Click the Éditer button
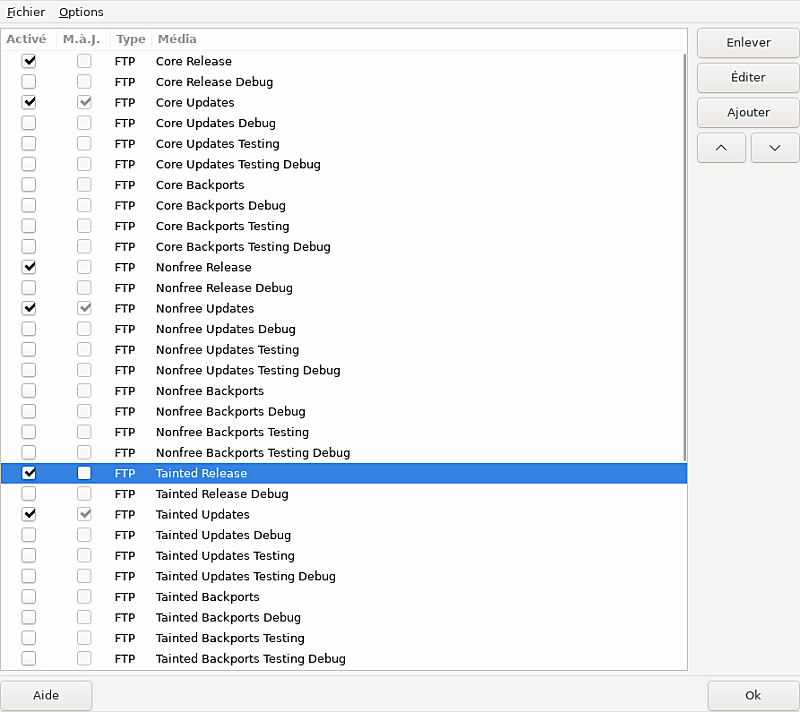 pos(747,77)
